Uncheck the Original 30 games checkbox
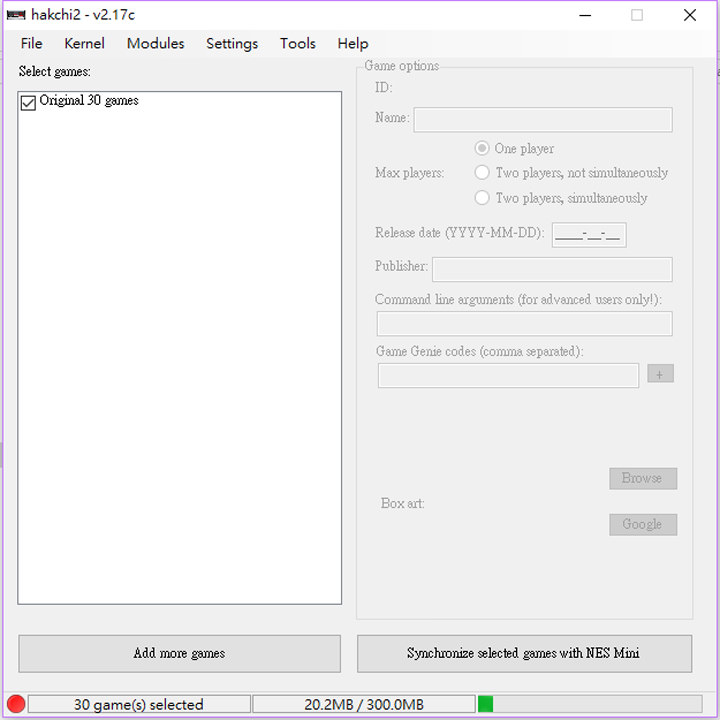The height and width of the screenshot is (720, 720). [x=28, y=102]
